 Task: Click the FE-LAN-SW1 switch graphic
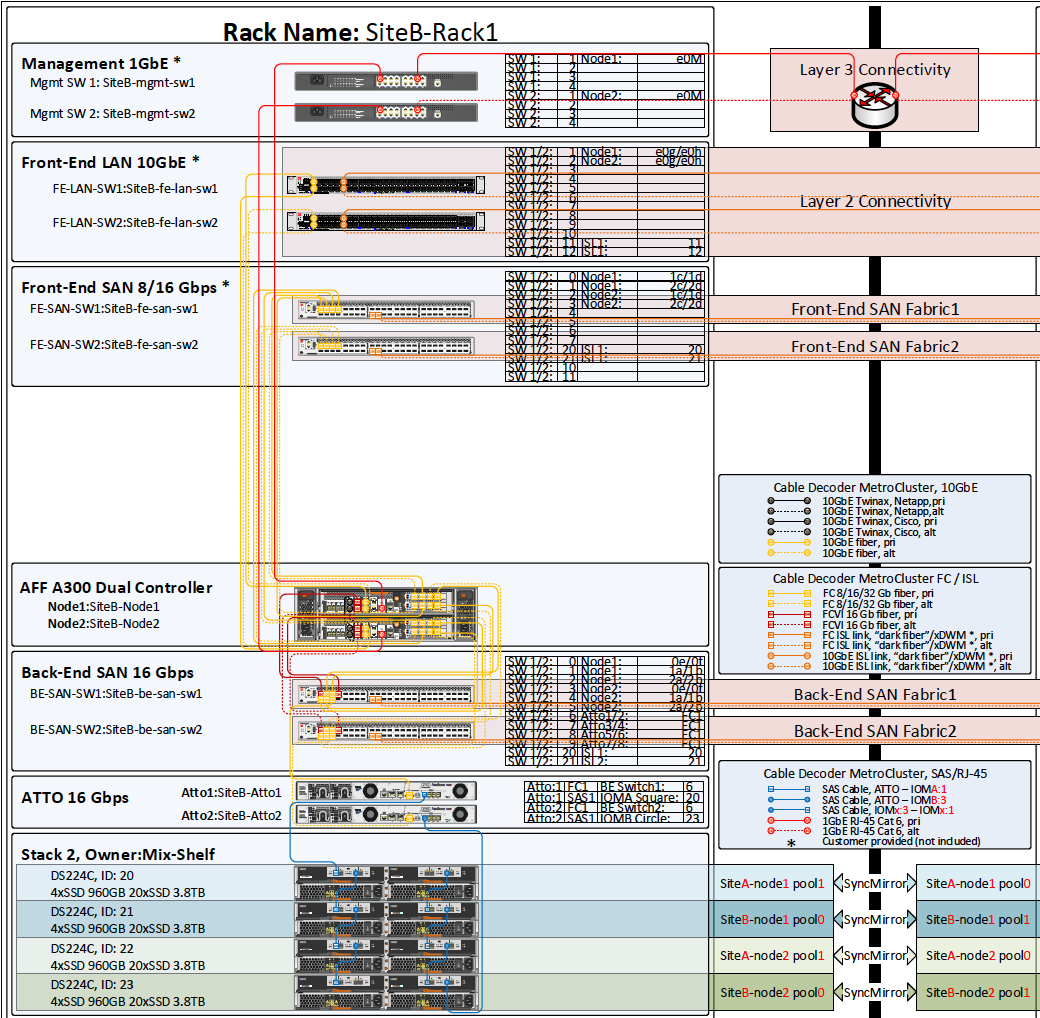[x=386, y=185]
